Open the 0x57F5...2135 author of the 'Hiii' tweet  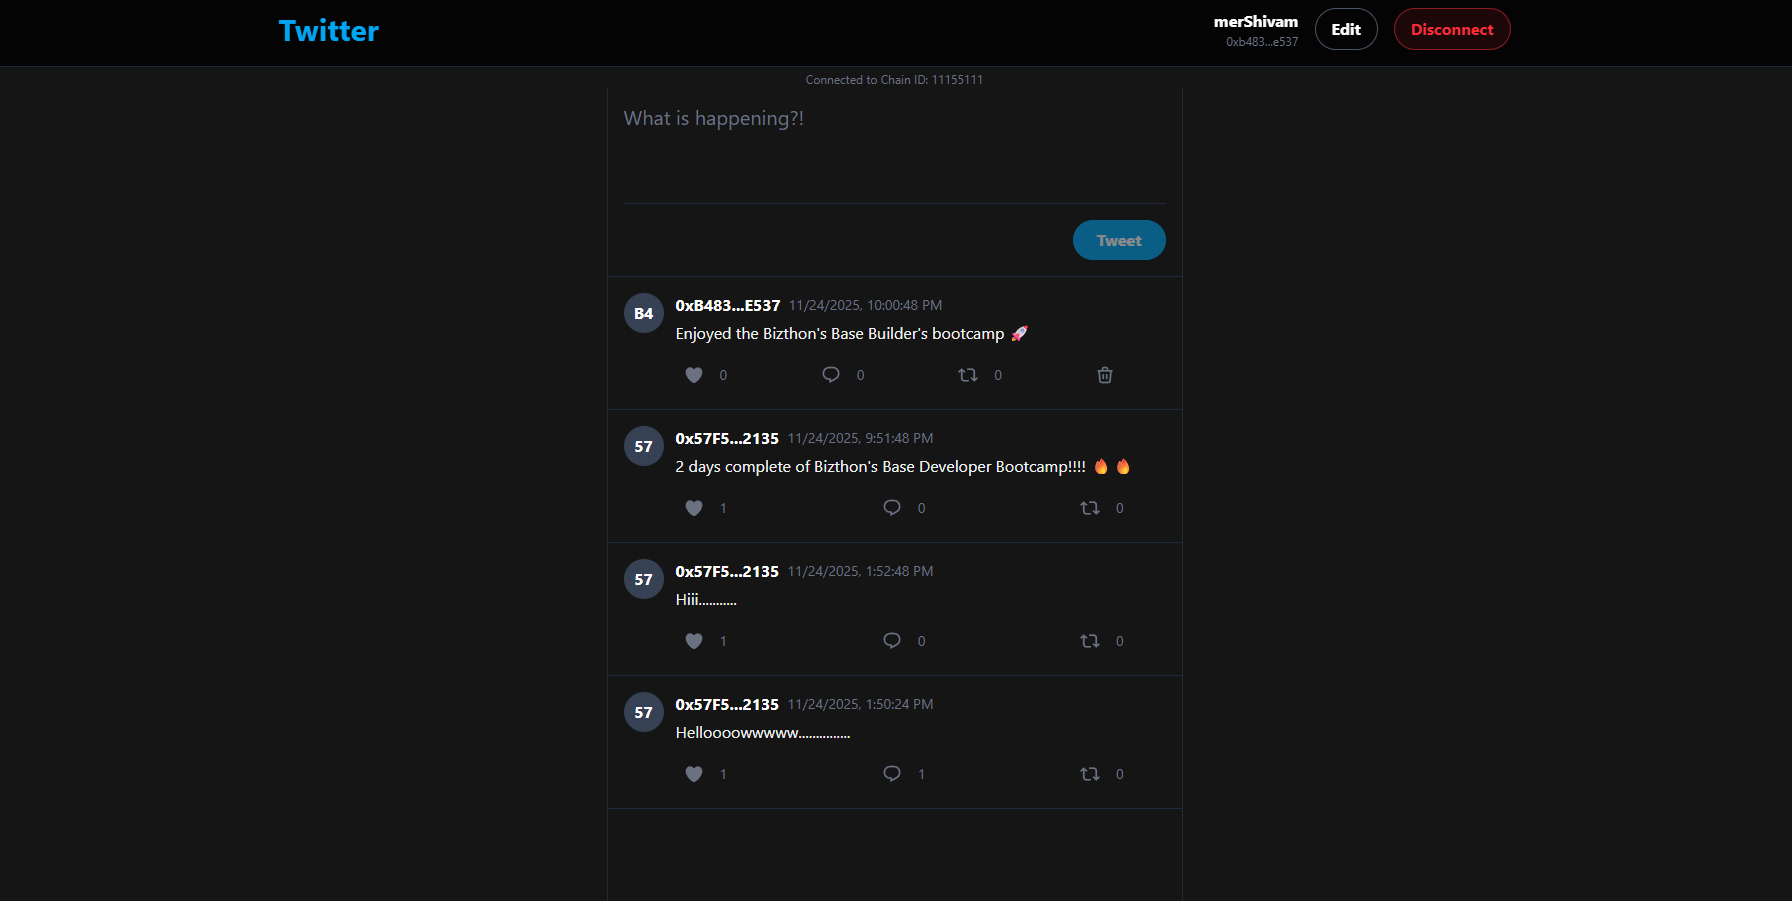click(x=727, y=572)
